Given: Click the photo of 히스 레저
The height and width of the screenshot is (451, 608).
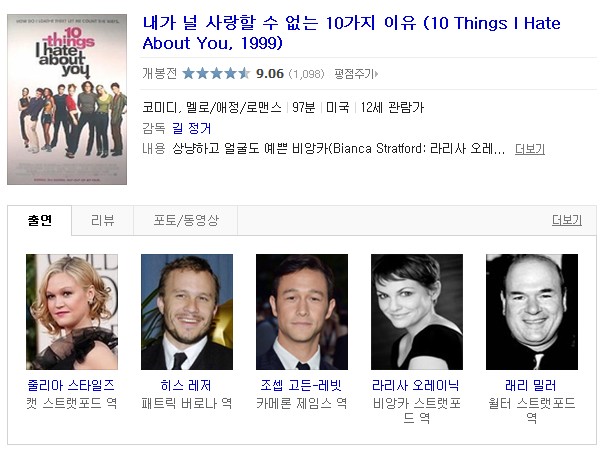Looking at the screenshot, I should click(187, 312).
